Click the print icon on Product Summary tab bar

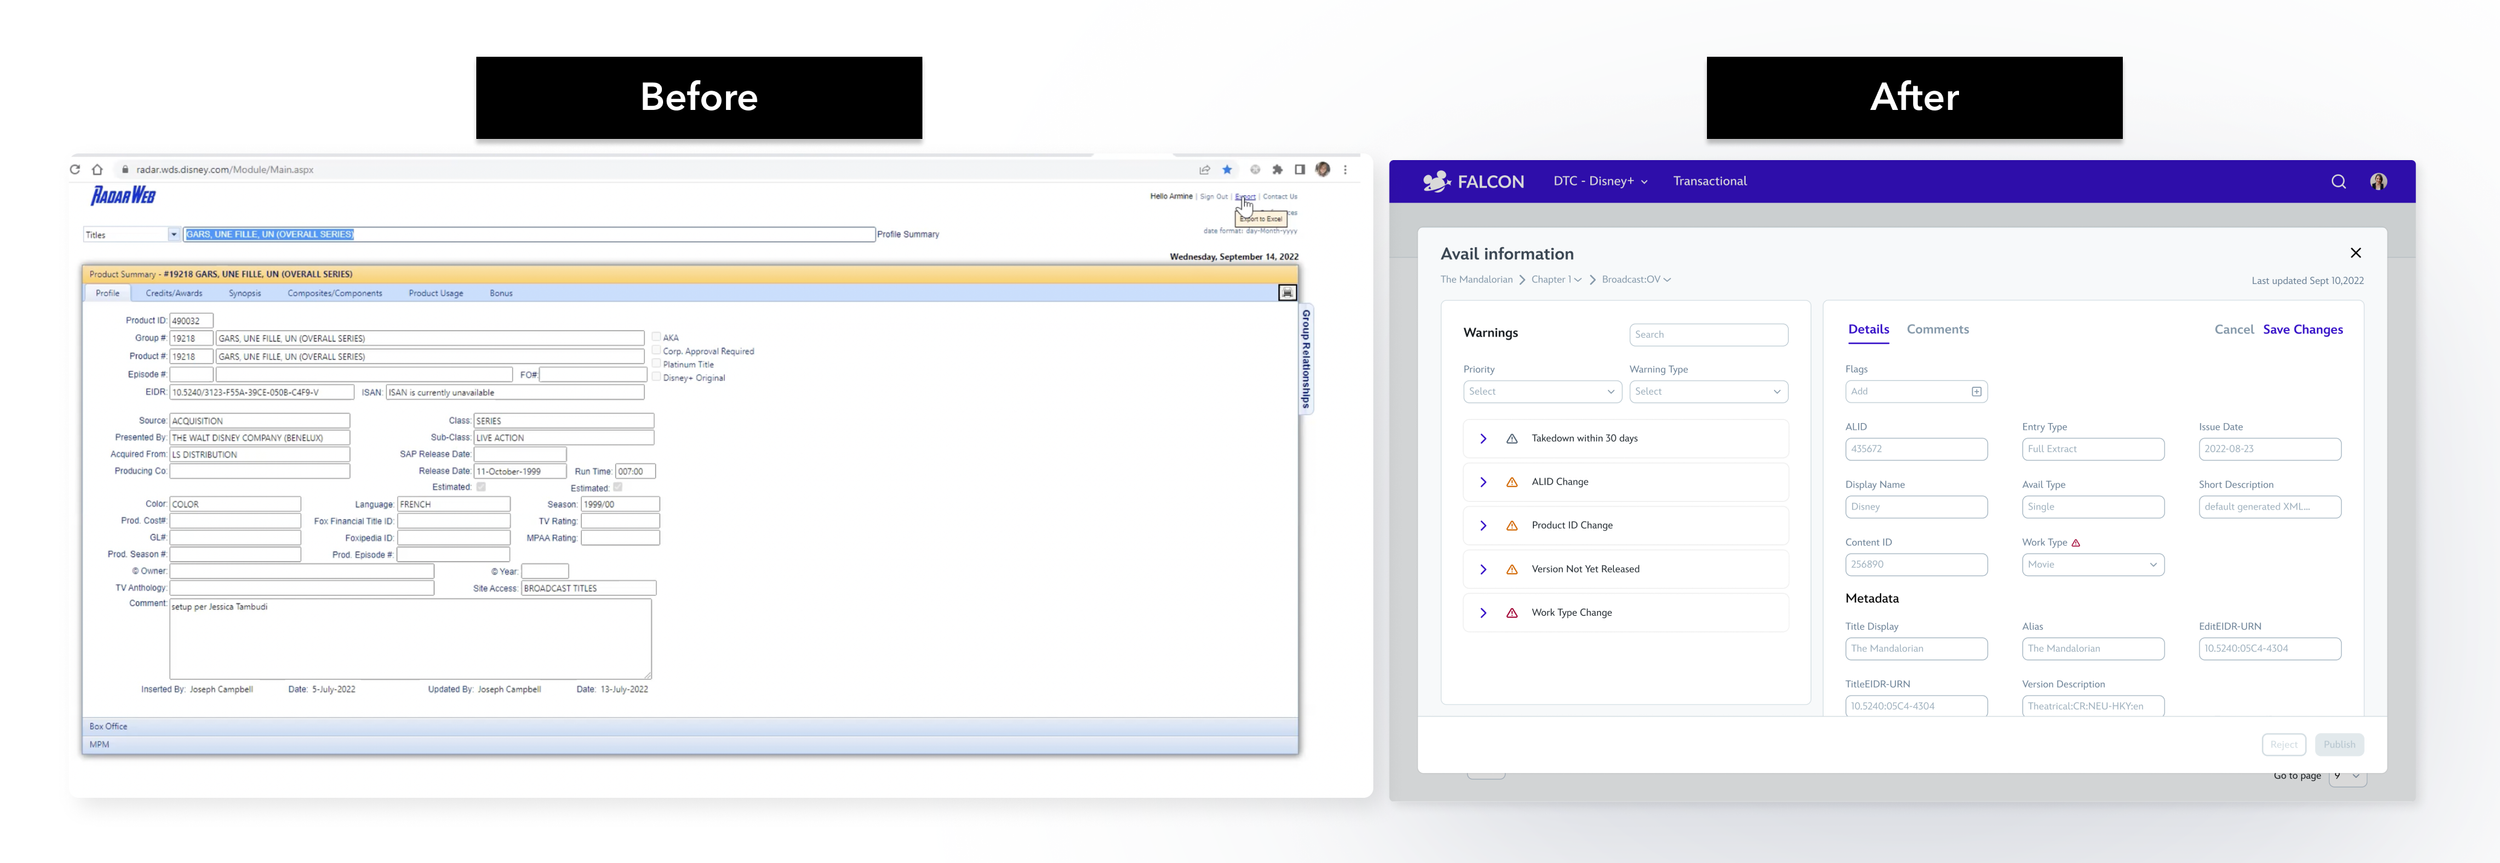click(1287, 293)
